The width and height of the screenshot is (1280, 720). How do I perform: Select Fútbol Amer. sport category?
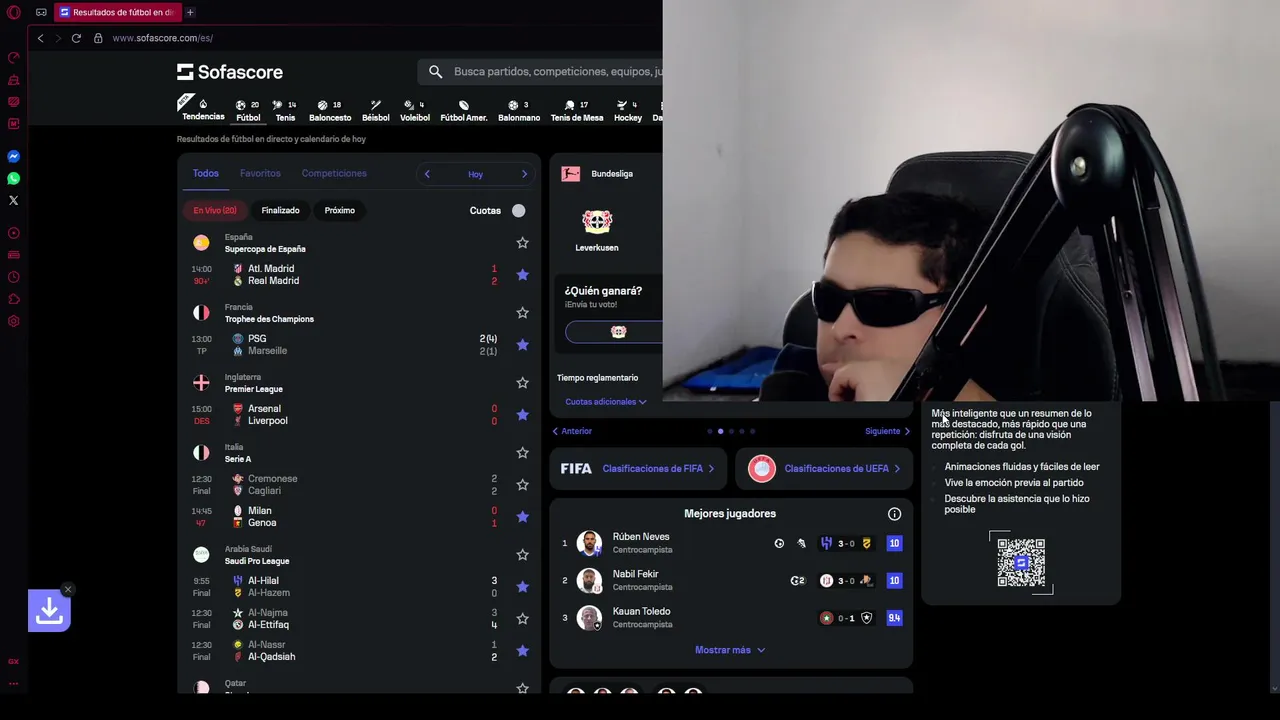pos(464,111)
